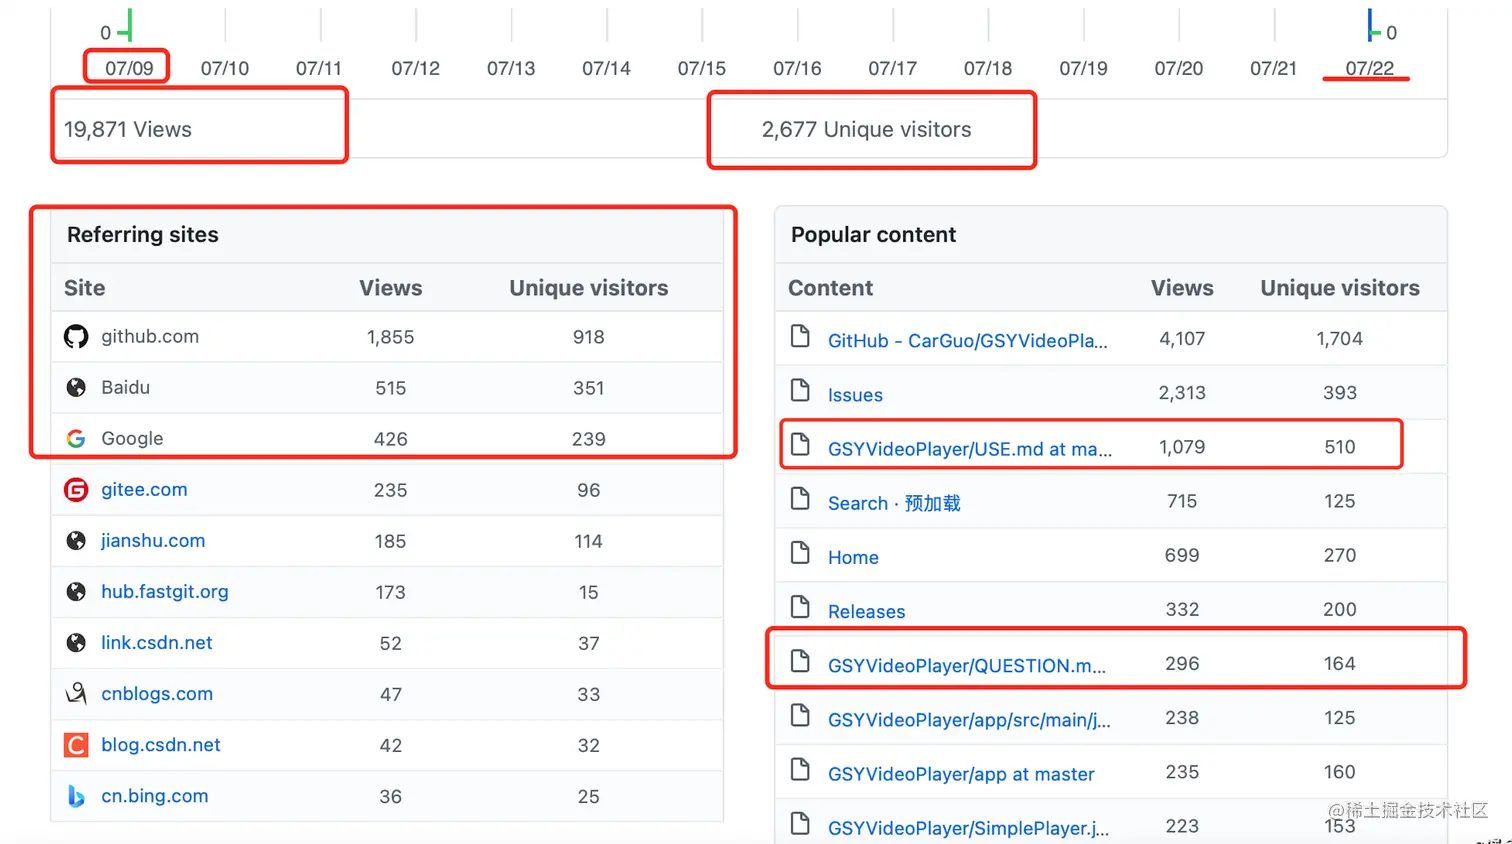Image resolution: width=1512 pixels, height=844 pixels.
Task: Click the Referring sites panel heading
Action: pos(143,234)
